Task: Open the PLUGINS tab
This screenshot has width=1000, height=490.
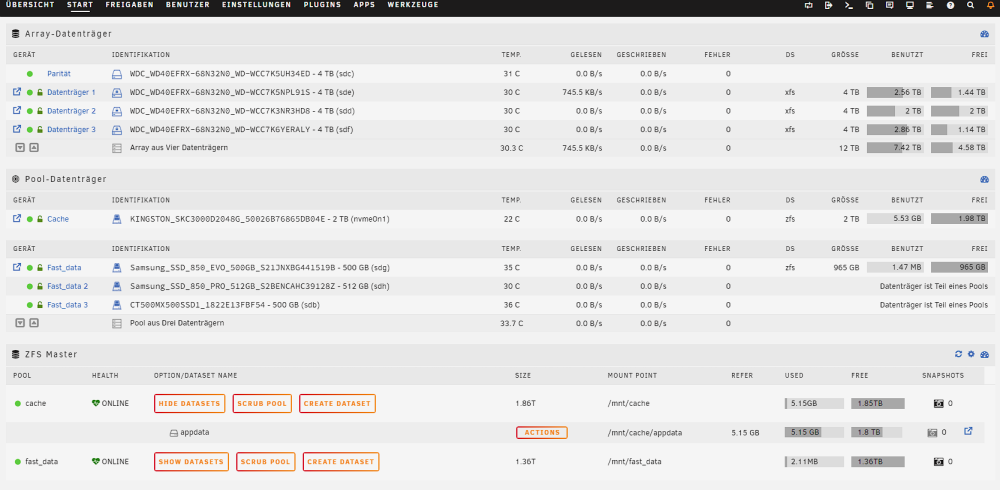Action: (322, 4)
